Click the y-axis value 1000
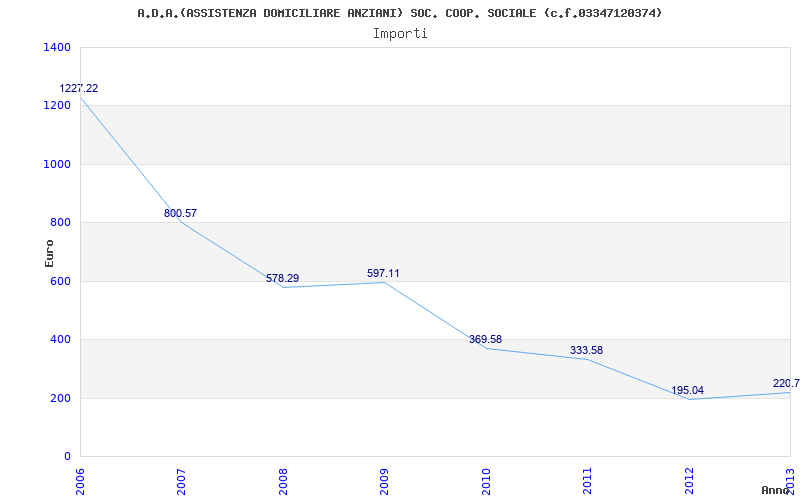800x500 pixels. click(x=58, y=164)
